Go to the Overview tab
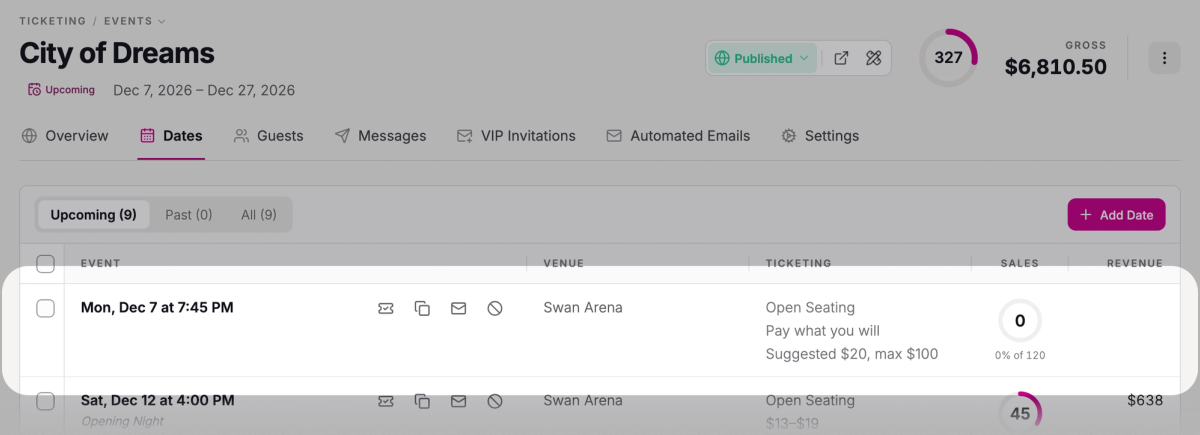This screenshot has height=435, width=1200. [x=65, y=136]
